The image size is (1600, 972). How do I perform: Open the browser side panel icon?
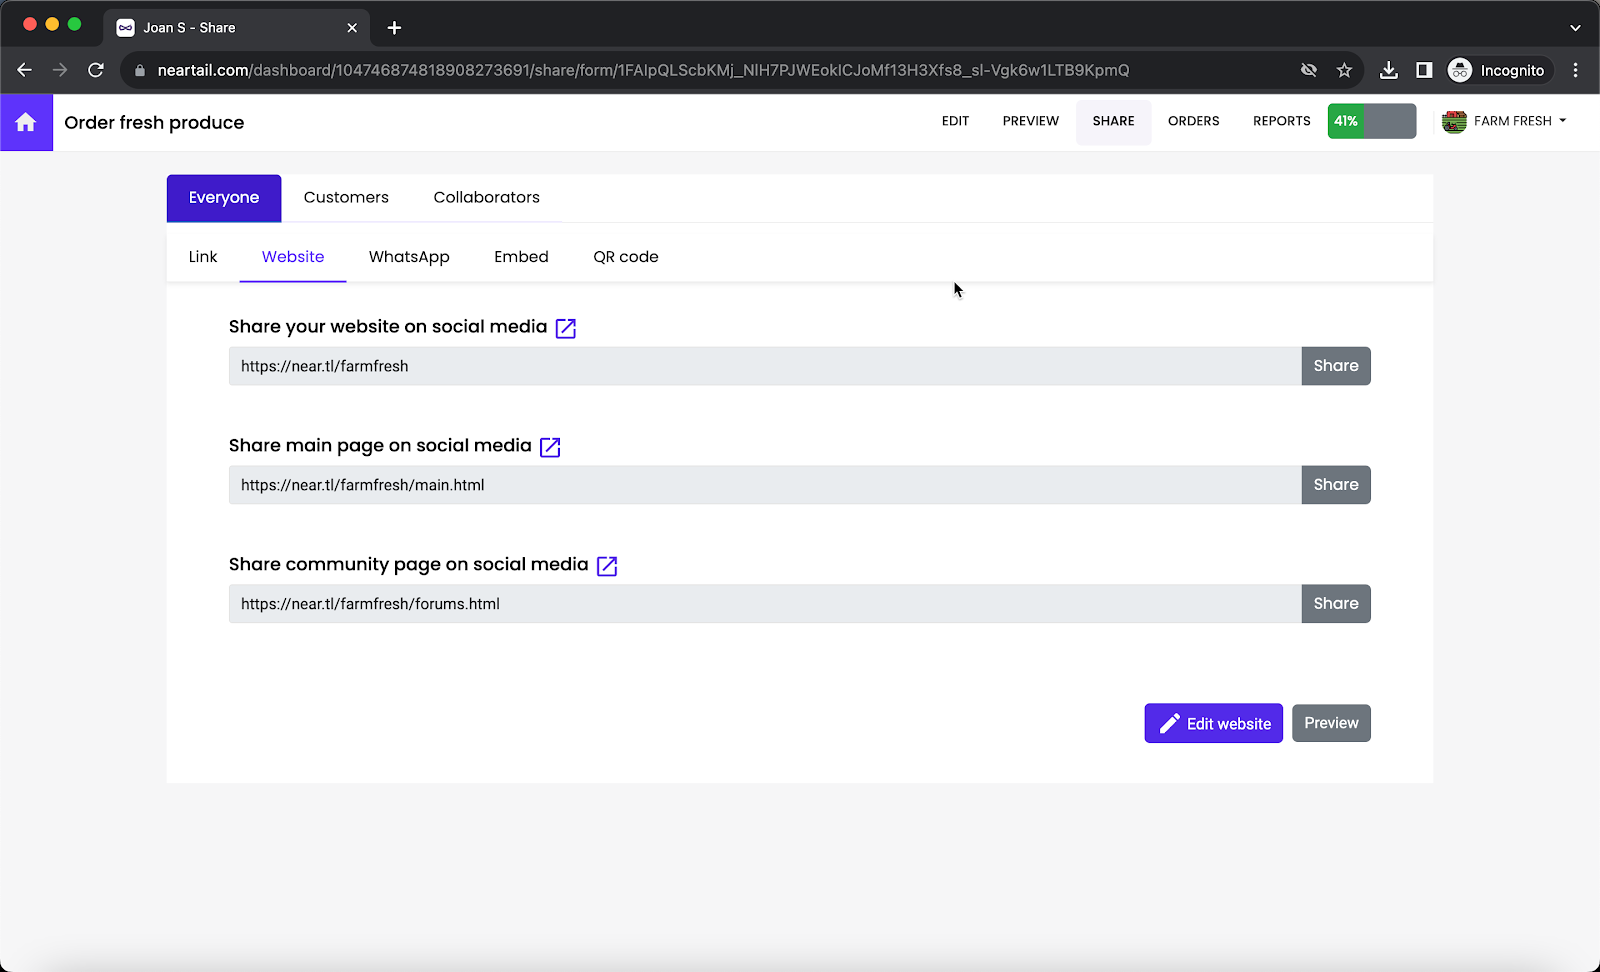point(1424,70)
